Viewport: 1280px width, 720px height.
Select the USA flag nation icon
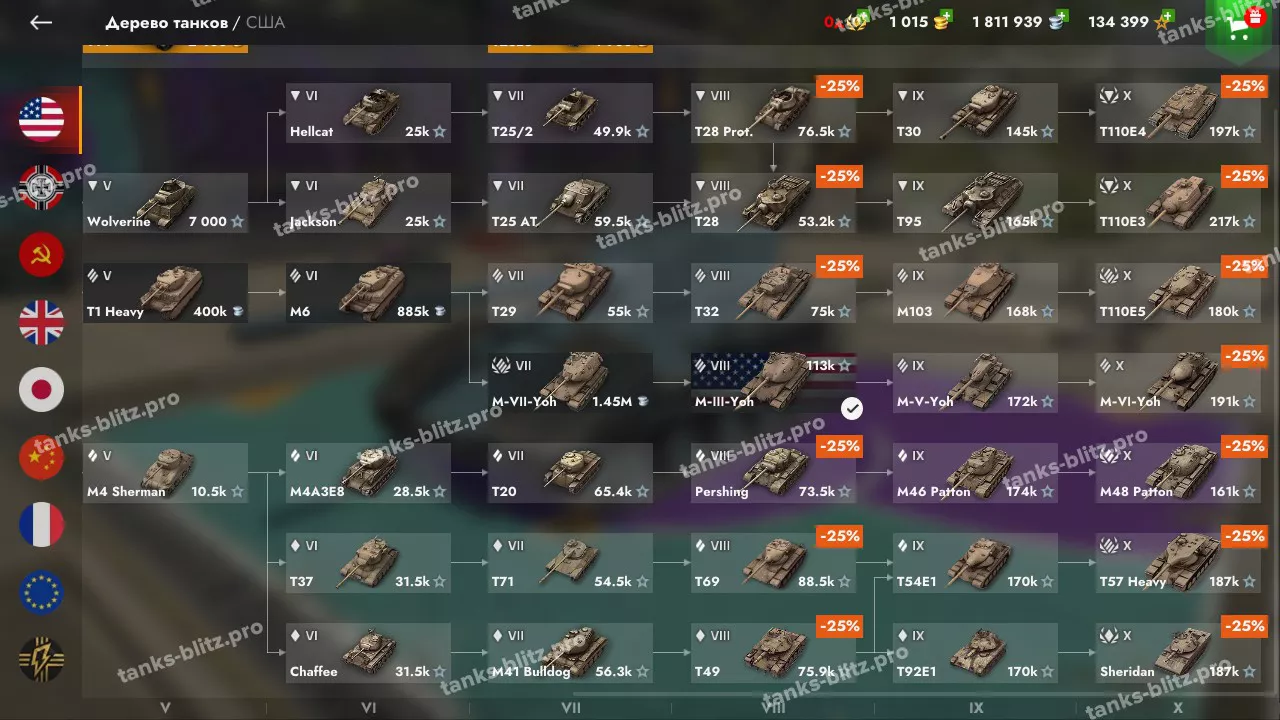41,120
